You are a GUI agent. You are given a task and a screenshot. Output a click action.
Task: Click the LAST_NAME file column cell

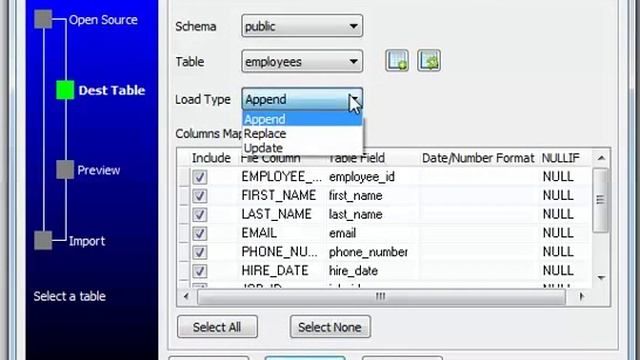click(282, 214)
